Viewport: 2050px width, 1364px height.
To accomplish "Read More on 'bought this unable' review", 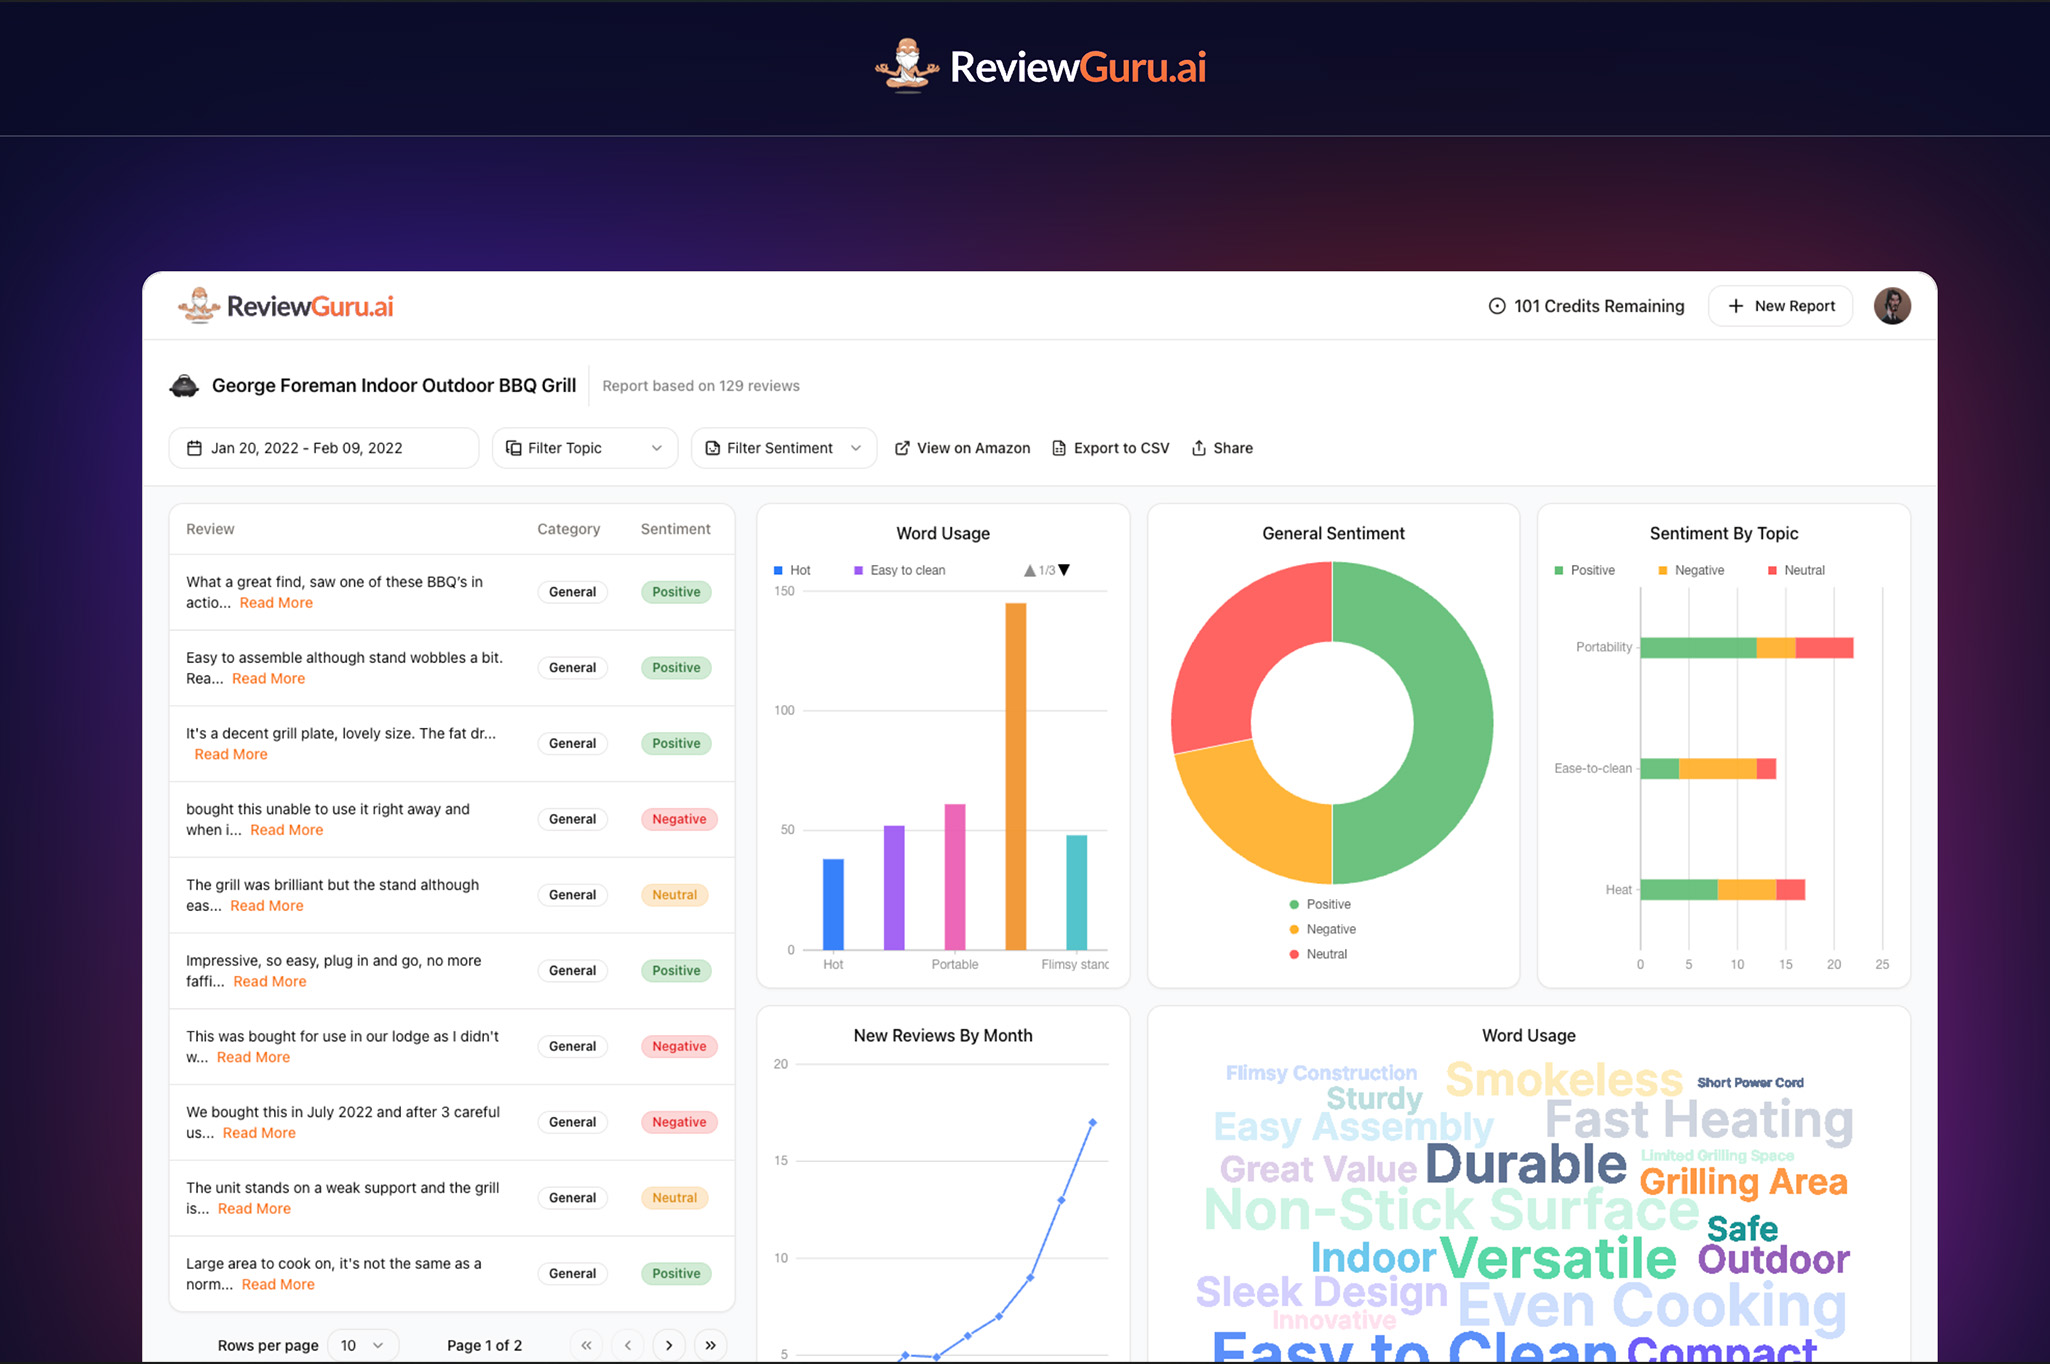I will [x=287, y=830].
